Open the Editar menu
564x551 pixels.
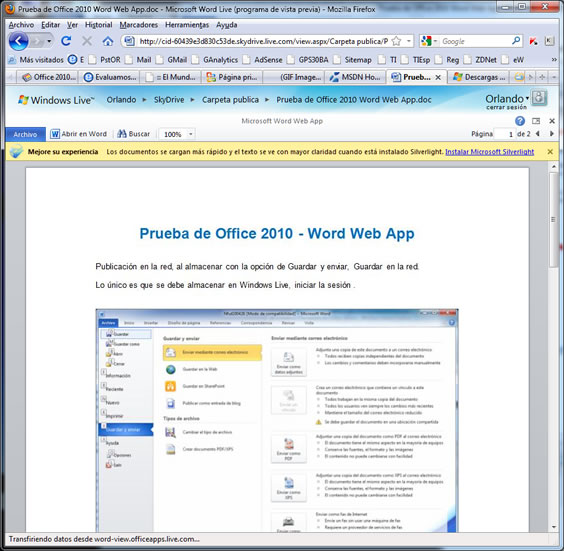pos(50,25)
